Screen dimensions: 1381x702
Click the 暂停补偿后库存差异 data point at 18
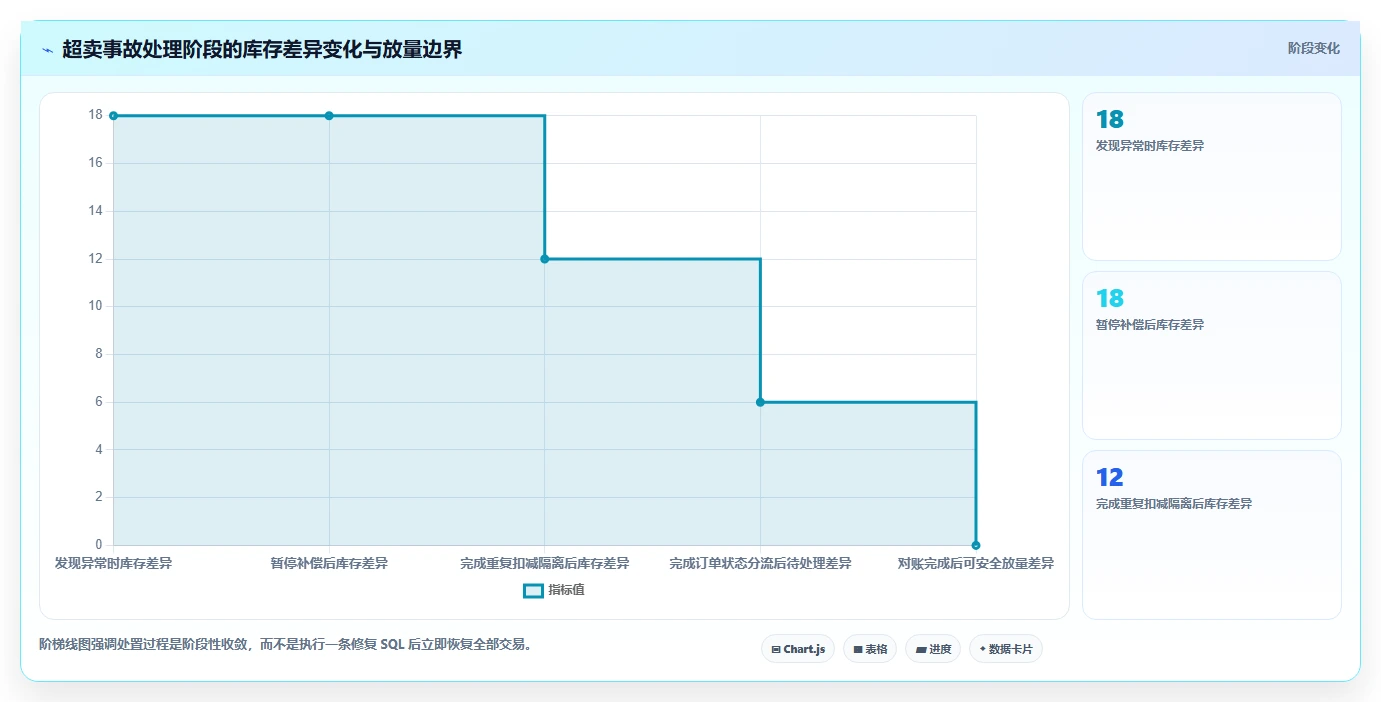[x=329, y=116]
